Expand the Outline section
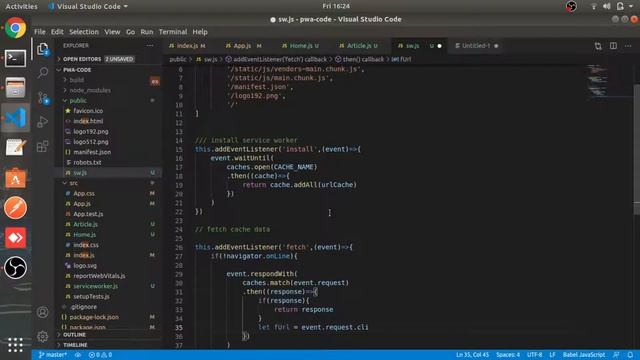The height and width of the screenshot is (360, 640). click(x=108, y=335)
